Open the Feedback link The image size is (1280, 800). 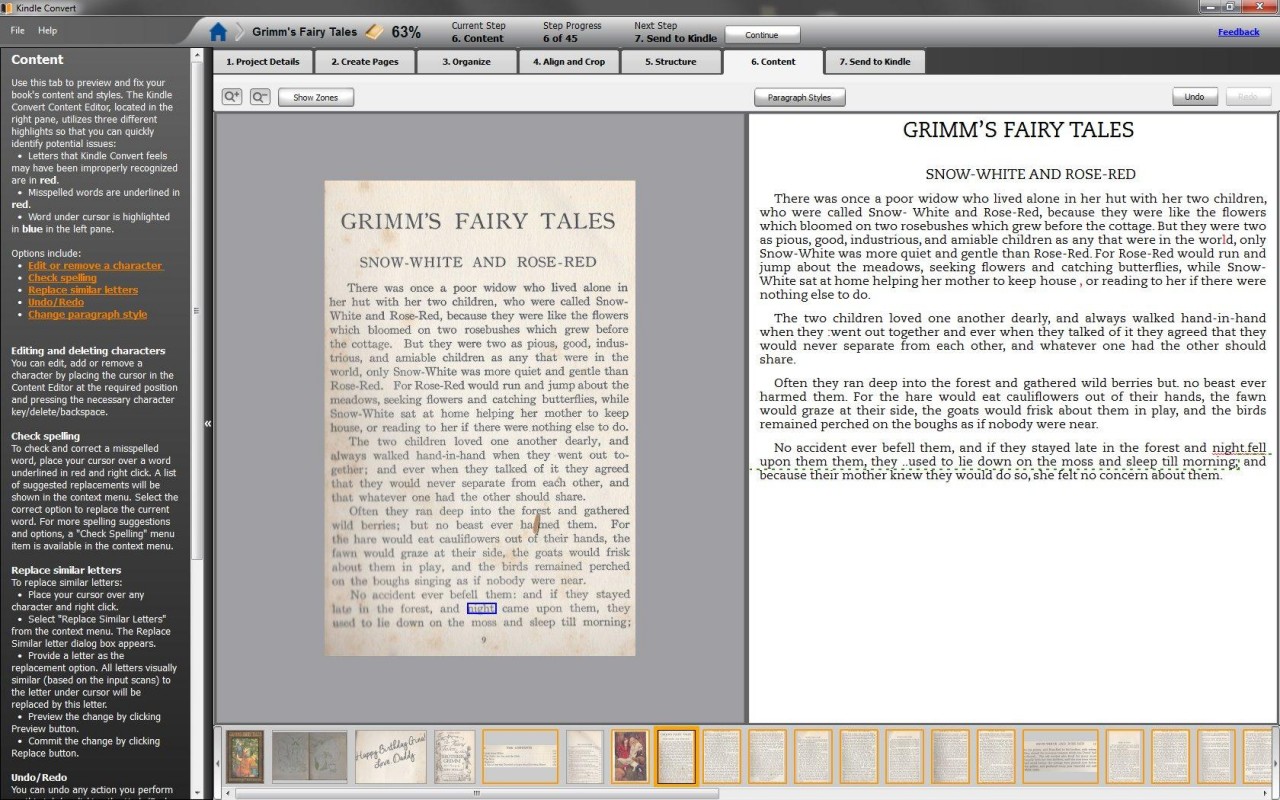[1238, 32]
